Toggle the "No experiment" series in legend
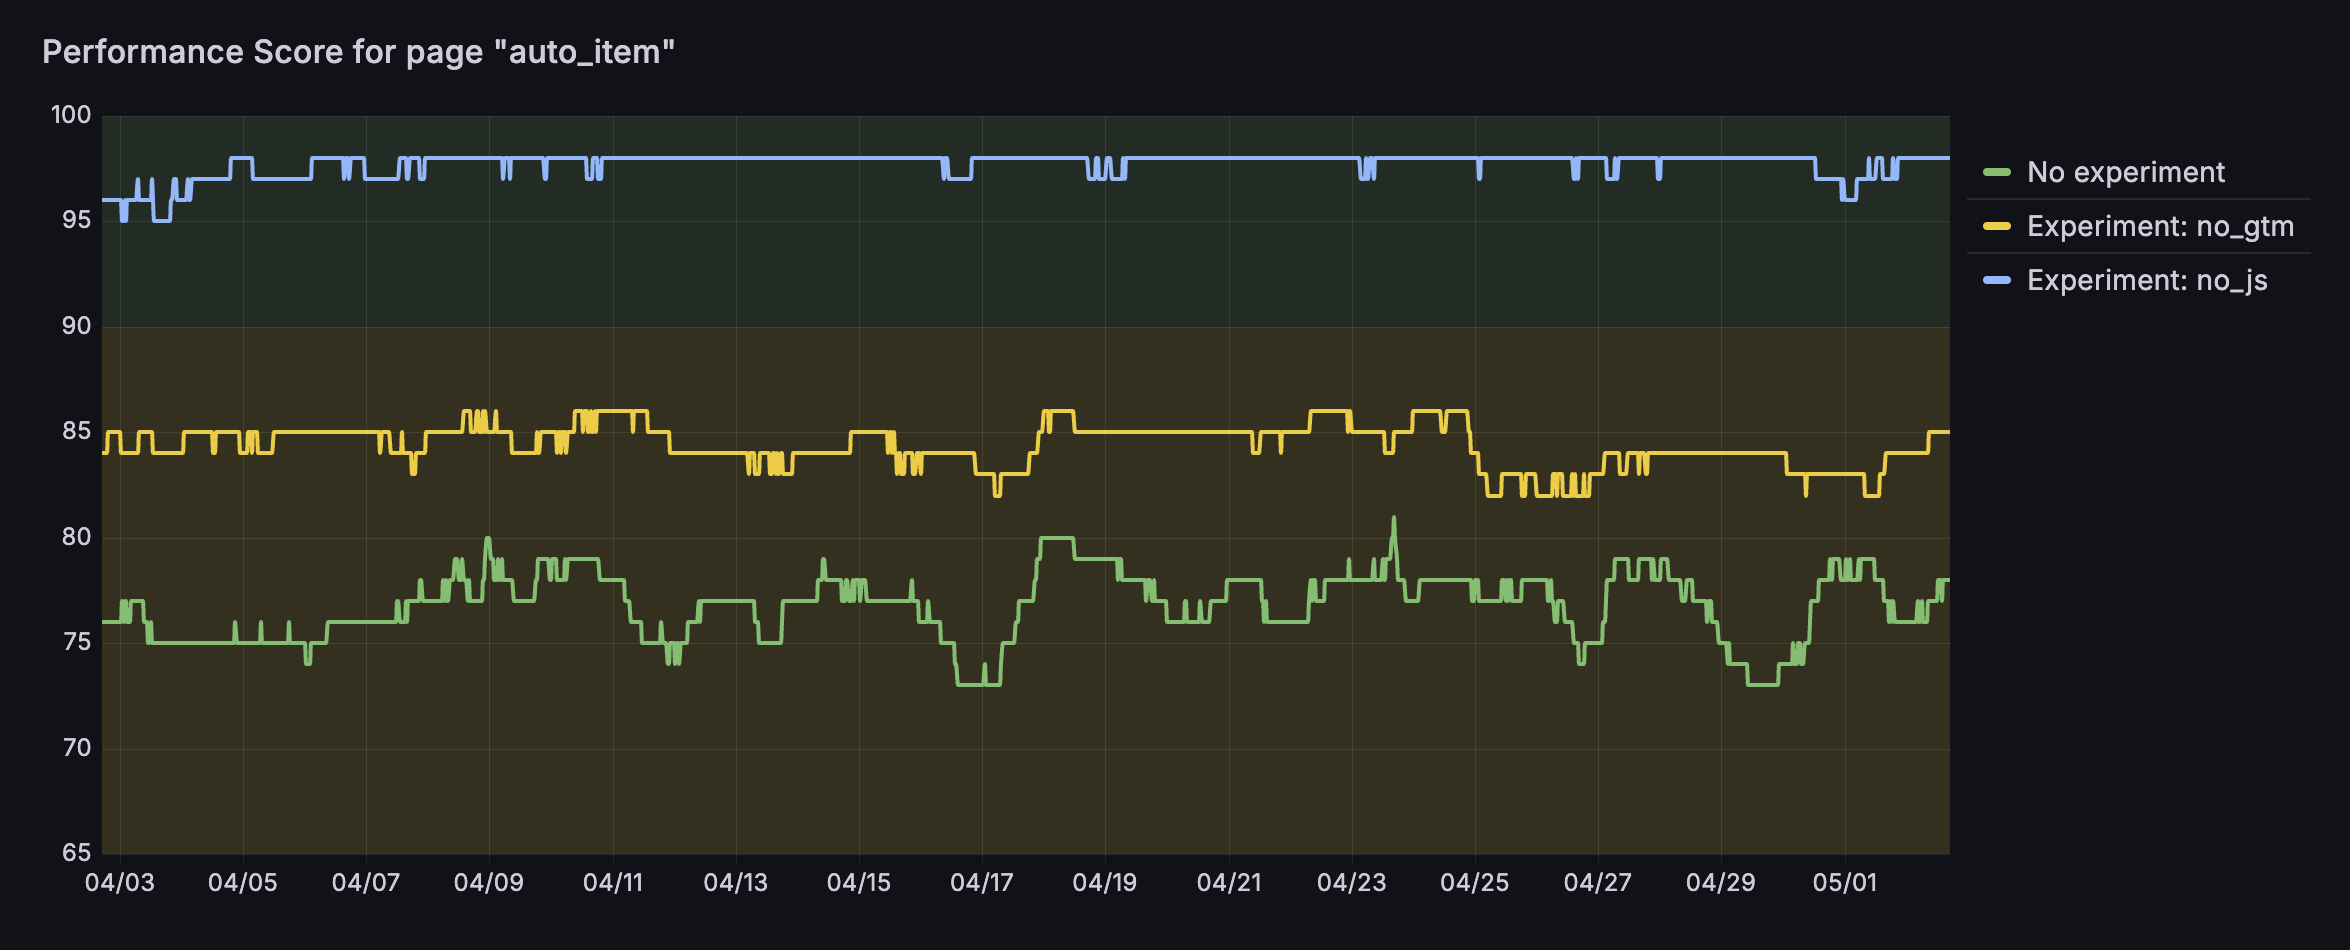The width and height of the screenshot is (2350, 950). (2125, 172)
